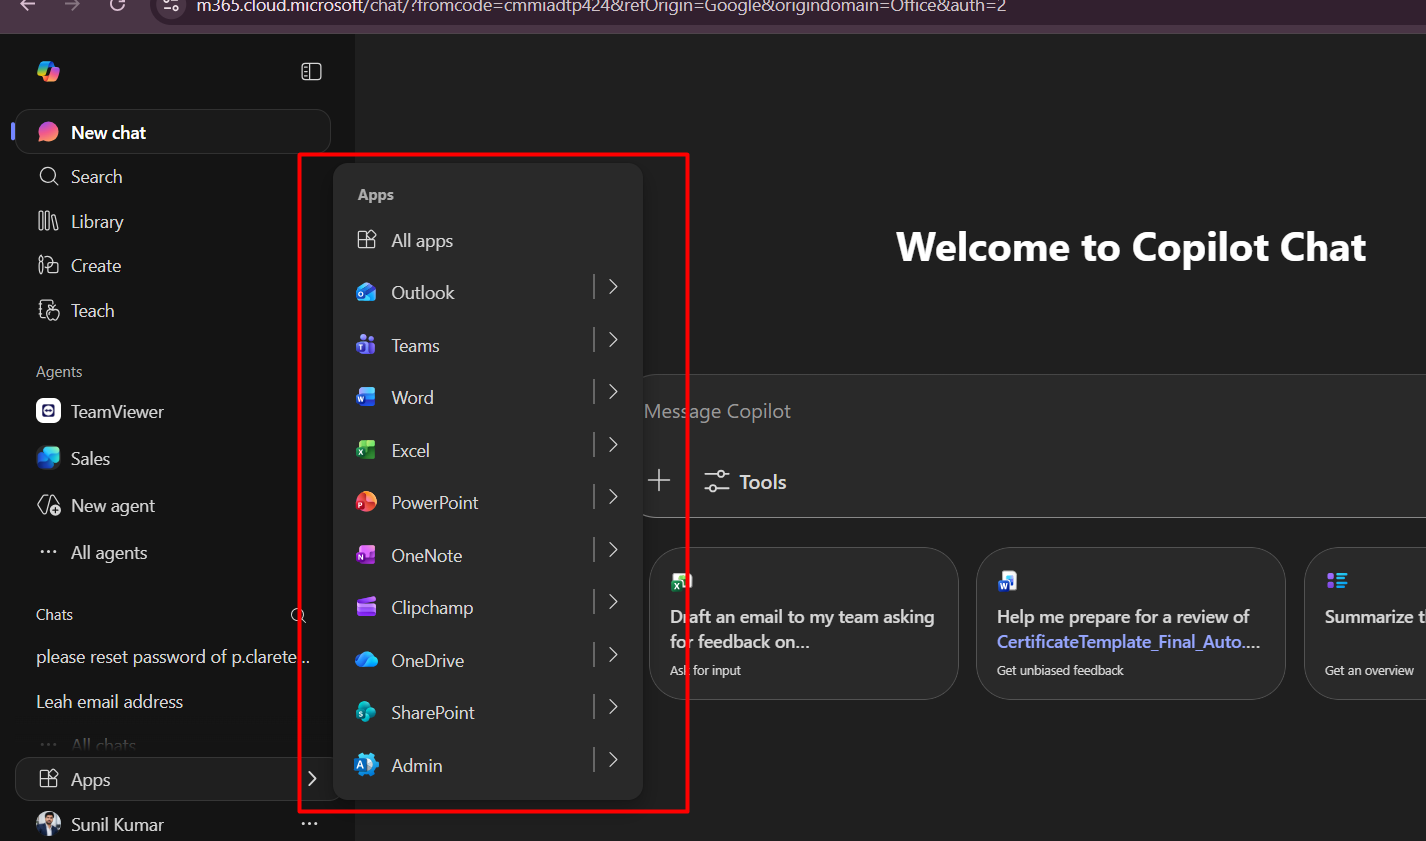Expand the Clipchamp submenu chevron
This screenshot has height=841, width=1426.
pyautogui.click(x=613, y=602)
